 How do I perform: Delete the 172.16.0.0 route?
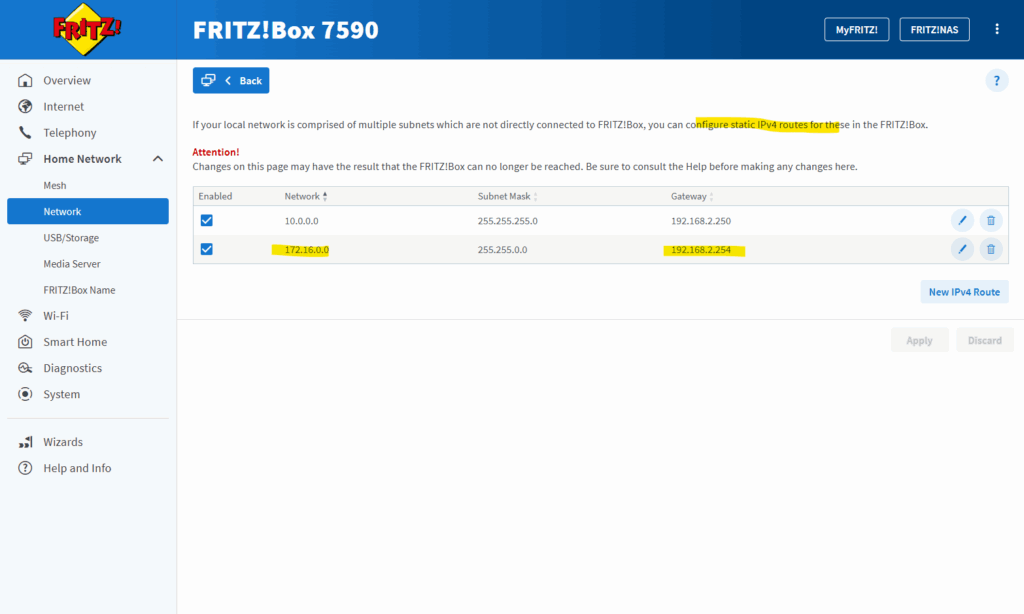991,250
